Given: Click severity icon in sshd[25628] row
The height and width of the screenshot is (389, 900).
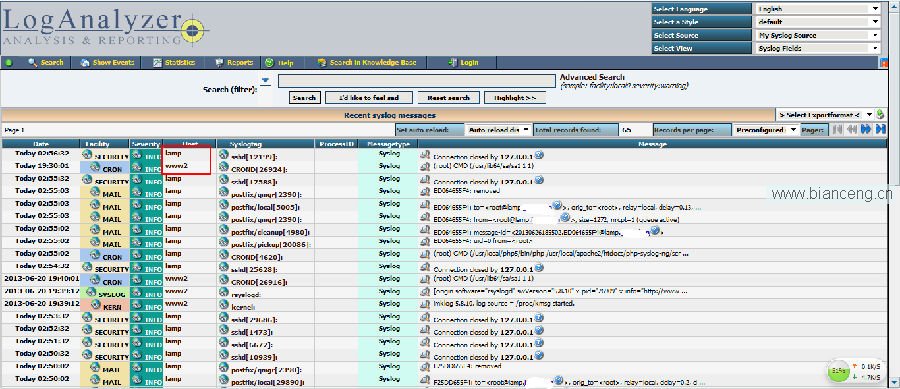Looking at the screenshot, I should 137,267.
